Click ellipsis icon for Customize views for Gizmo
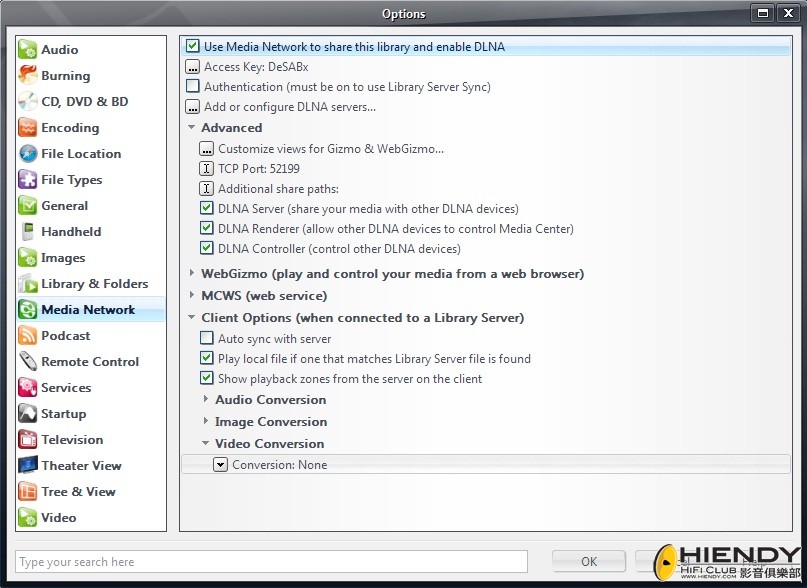 (x=206, y=148)
